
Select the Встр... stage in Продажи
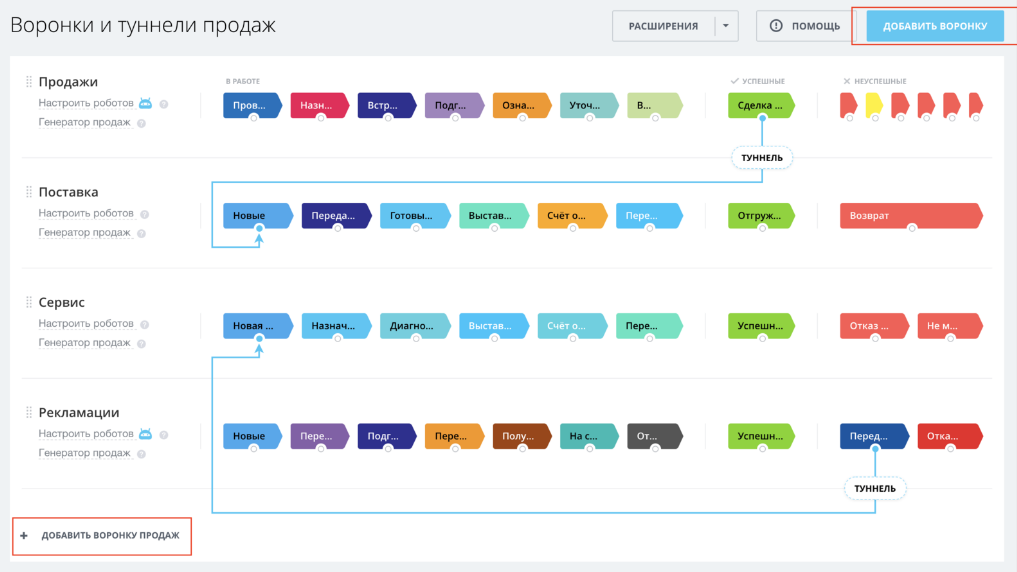(x=387, y=105)
